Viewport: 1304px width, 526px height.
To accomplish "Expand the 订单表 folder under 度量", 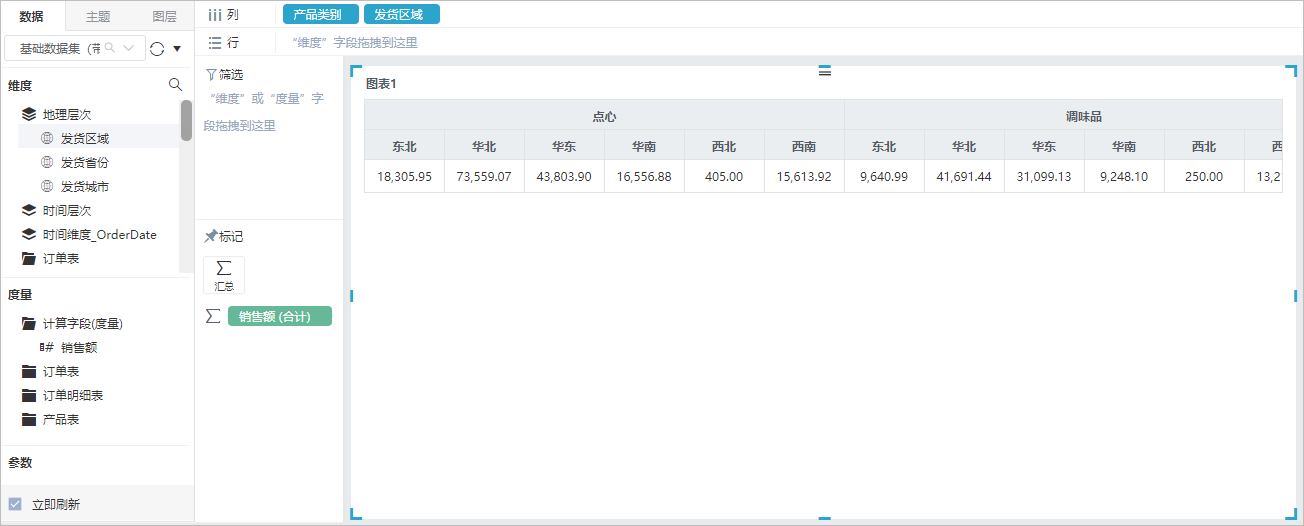I will pos(29,372).
